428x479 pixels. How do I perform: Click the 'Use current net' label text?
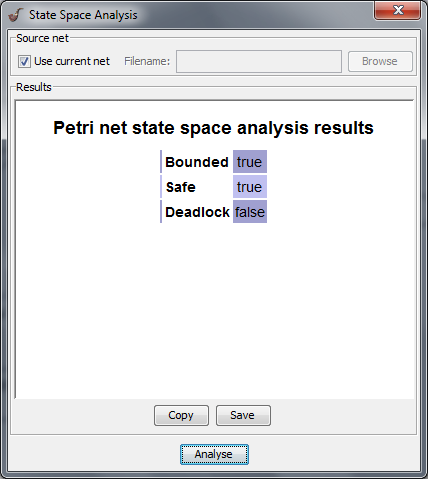point(72,61)
